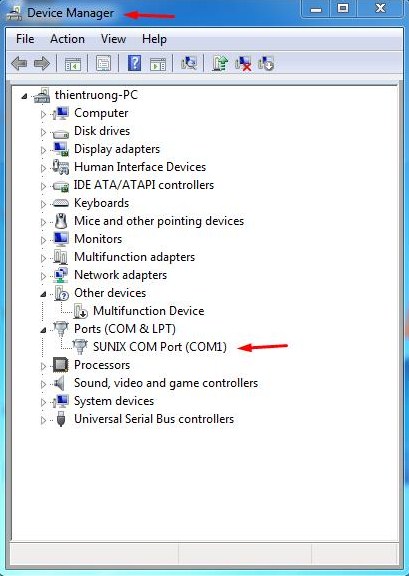Click the Disable device toolbar icon

[x=266, y=64]
